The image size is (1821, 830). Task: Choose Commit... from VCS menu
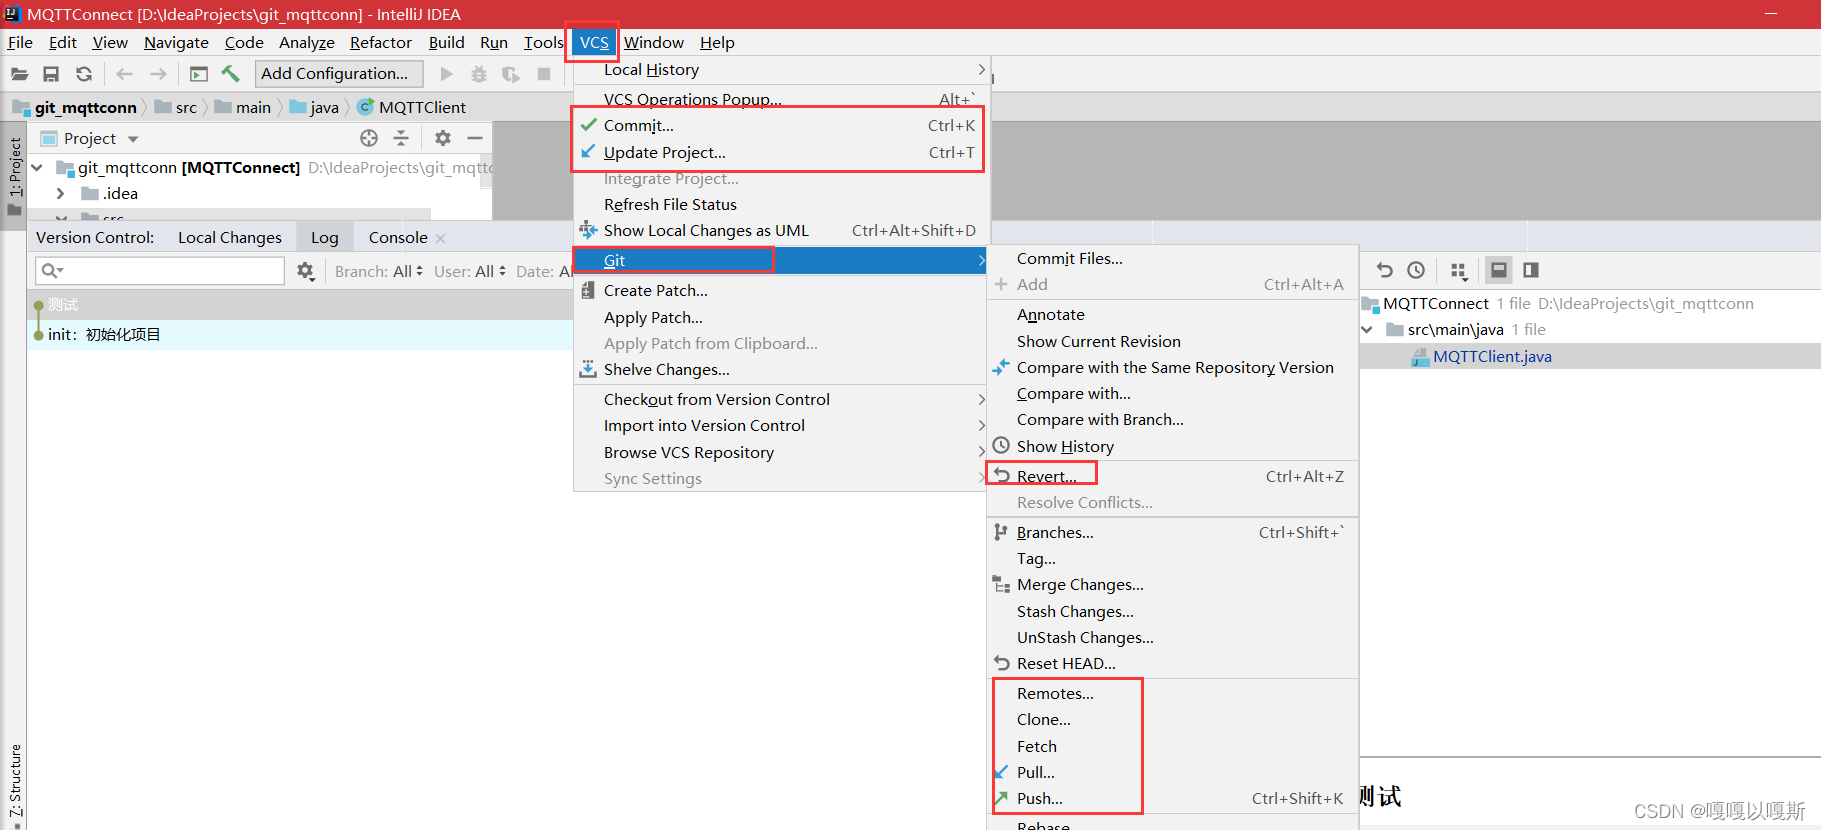click(x=781, y=125)
